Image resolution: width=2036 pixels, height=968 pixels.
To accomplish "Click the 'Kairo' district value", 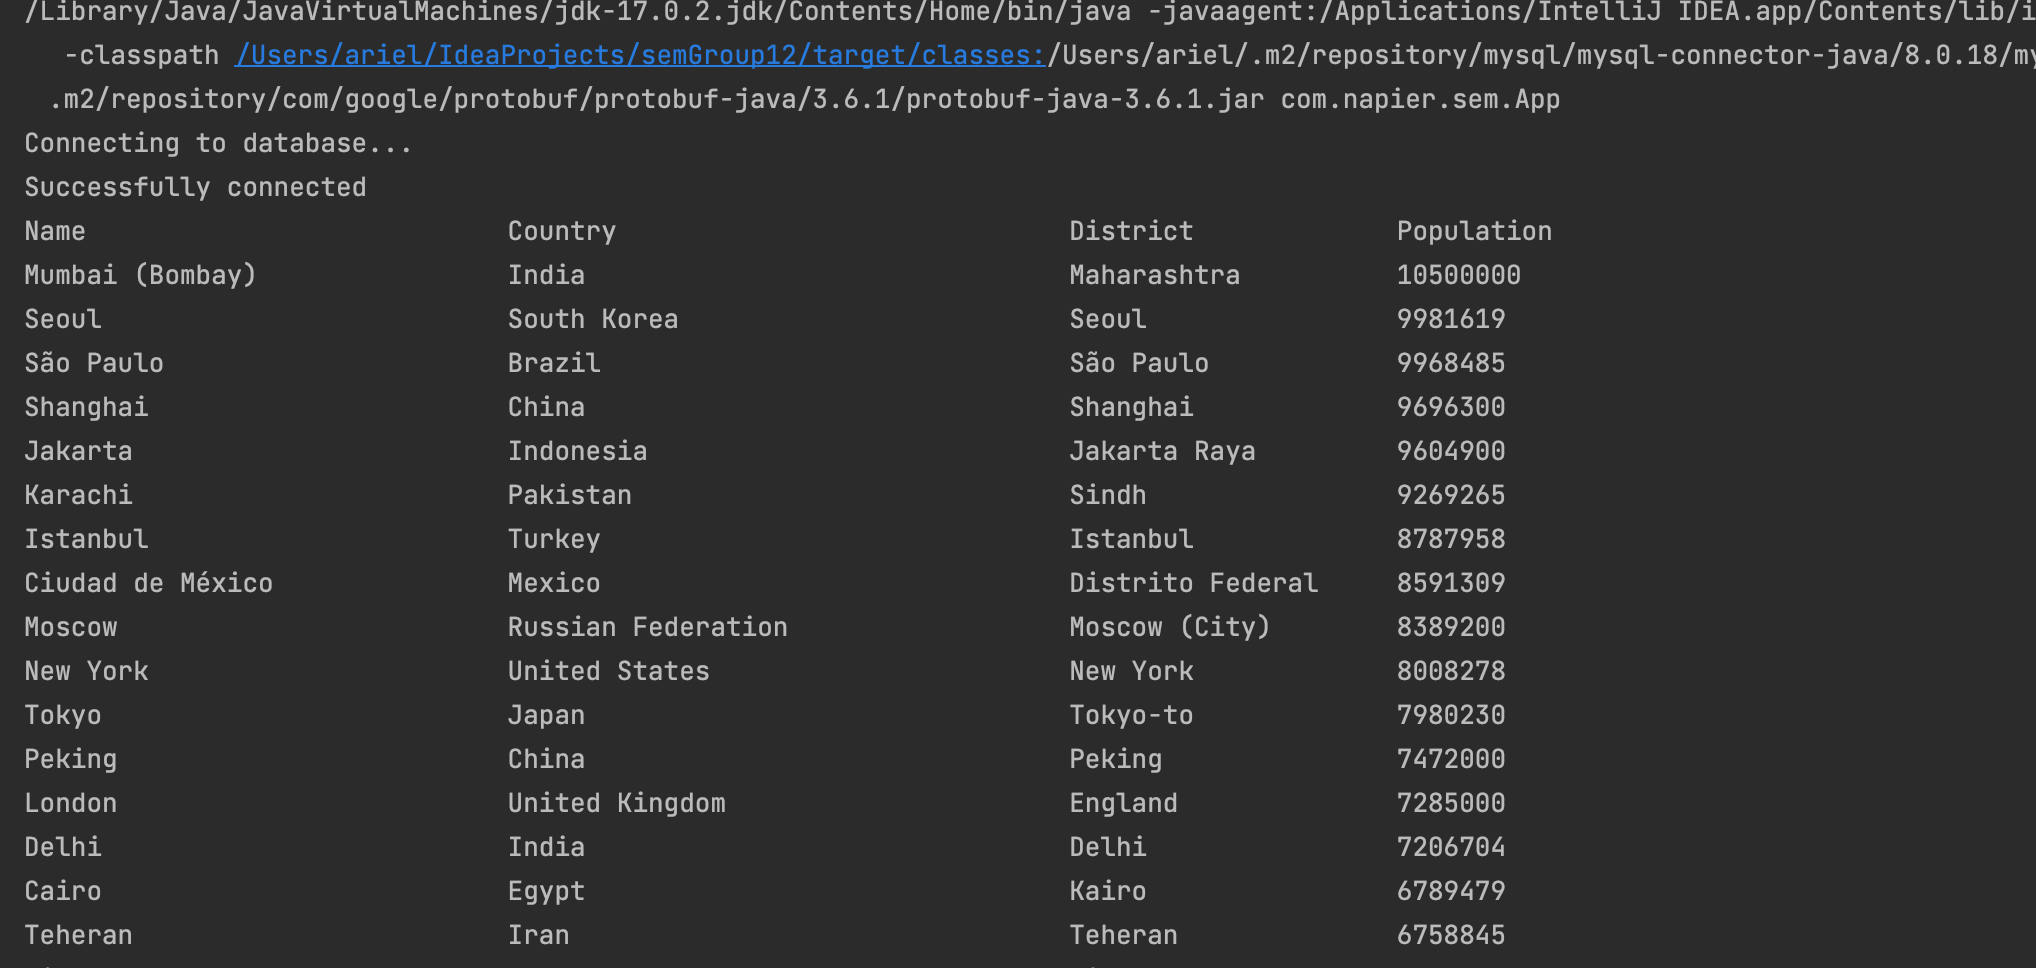I will coord(1108,891).
